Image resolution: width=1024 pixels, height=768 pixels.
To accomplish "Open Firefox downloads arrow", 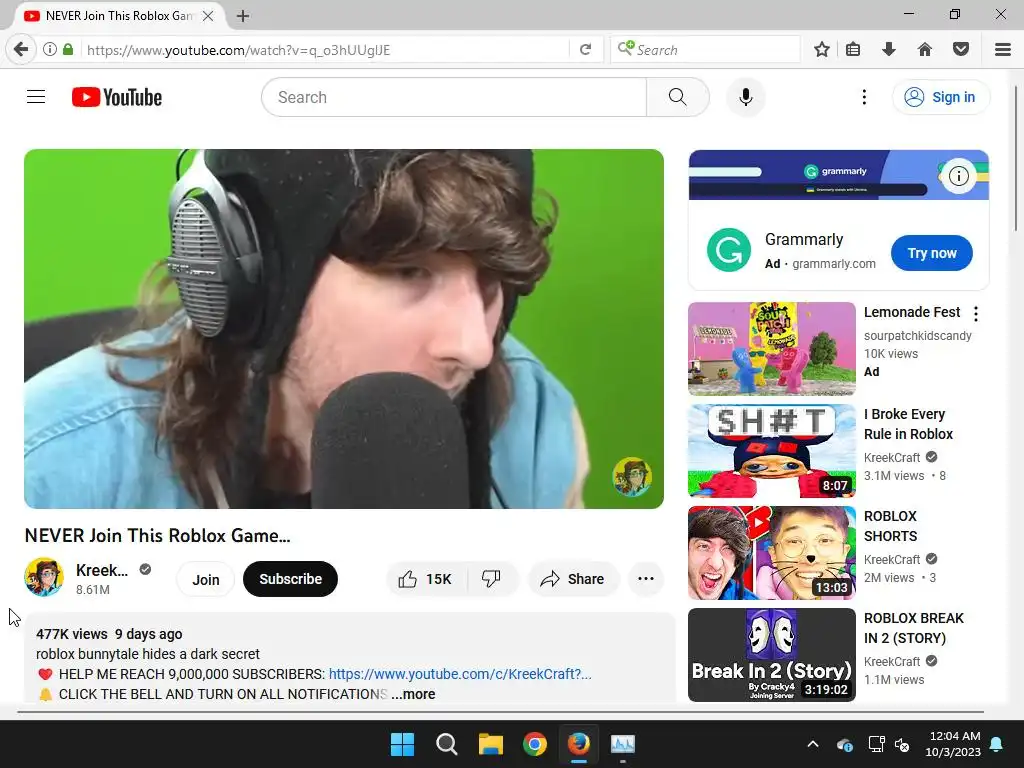I will (x=888, y=50).
